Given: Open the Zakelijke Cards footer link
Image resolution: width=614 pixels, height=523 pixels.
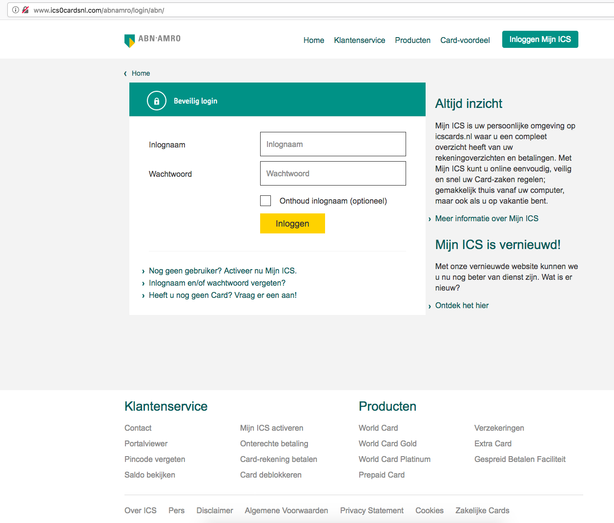Looking at the screenshot, I should [x=482, y=510].
